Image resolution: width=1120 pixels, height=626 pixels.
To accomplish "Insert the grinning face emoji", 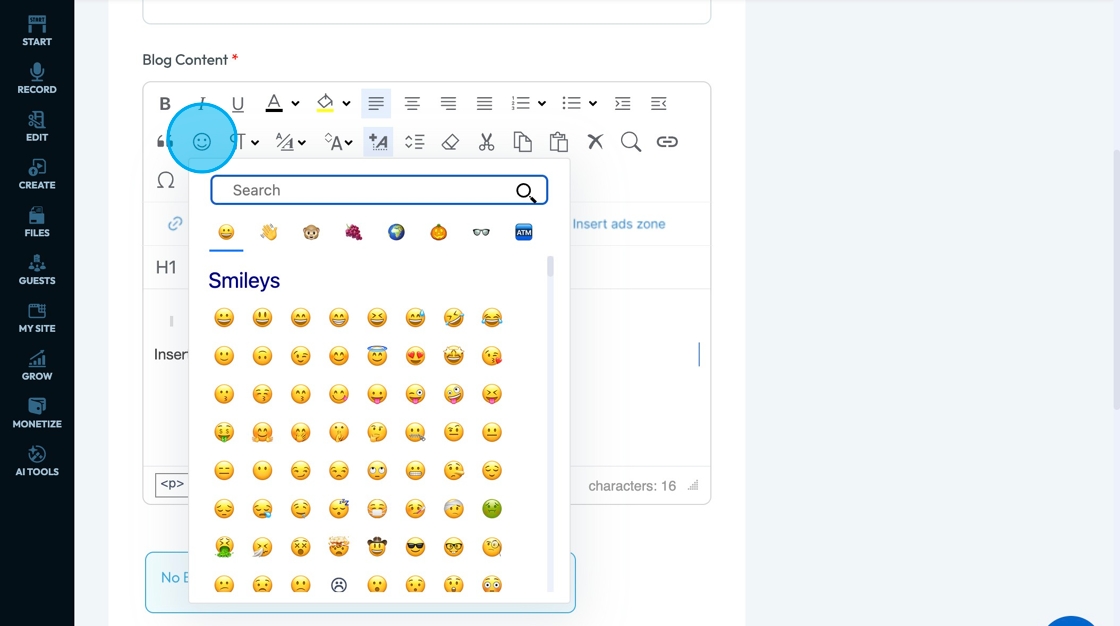I will tap(224, 317).
